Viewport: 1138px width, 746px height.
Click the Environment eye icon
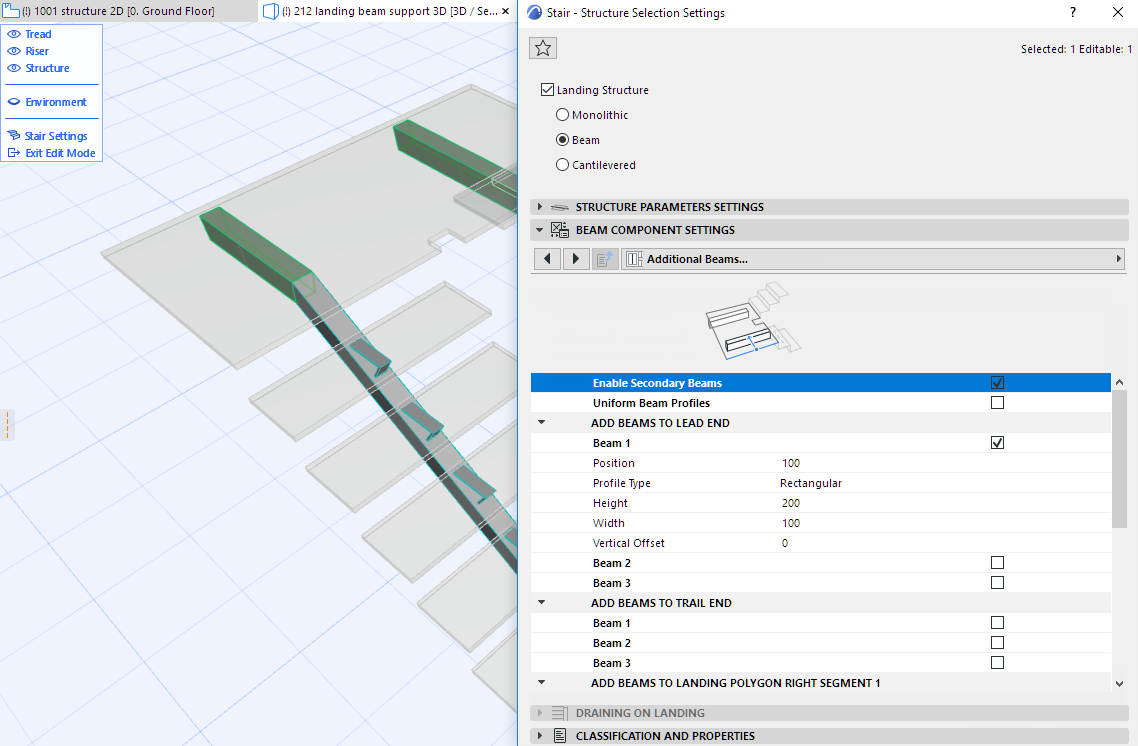(x=14, y=102)
